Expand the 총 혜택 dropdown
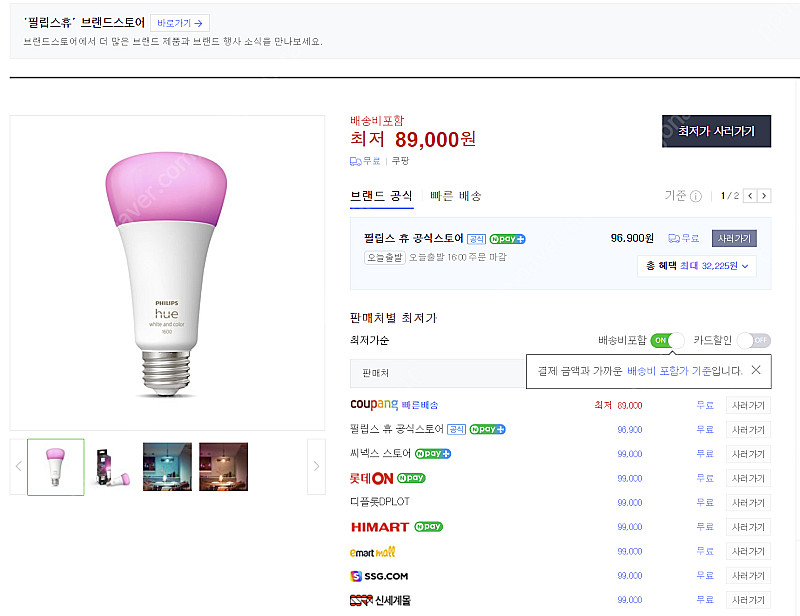This screenshot has width=800, height=616. 697,266
